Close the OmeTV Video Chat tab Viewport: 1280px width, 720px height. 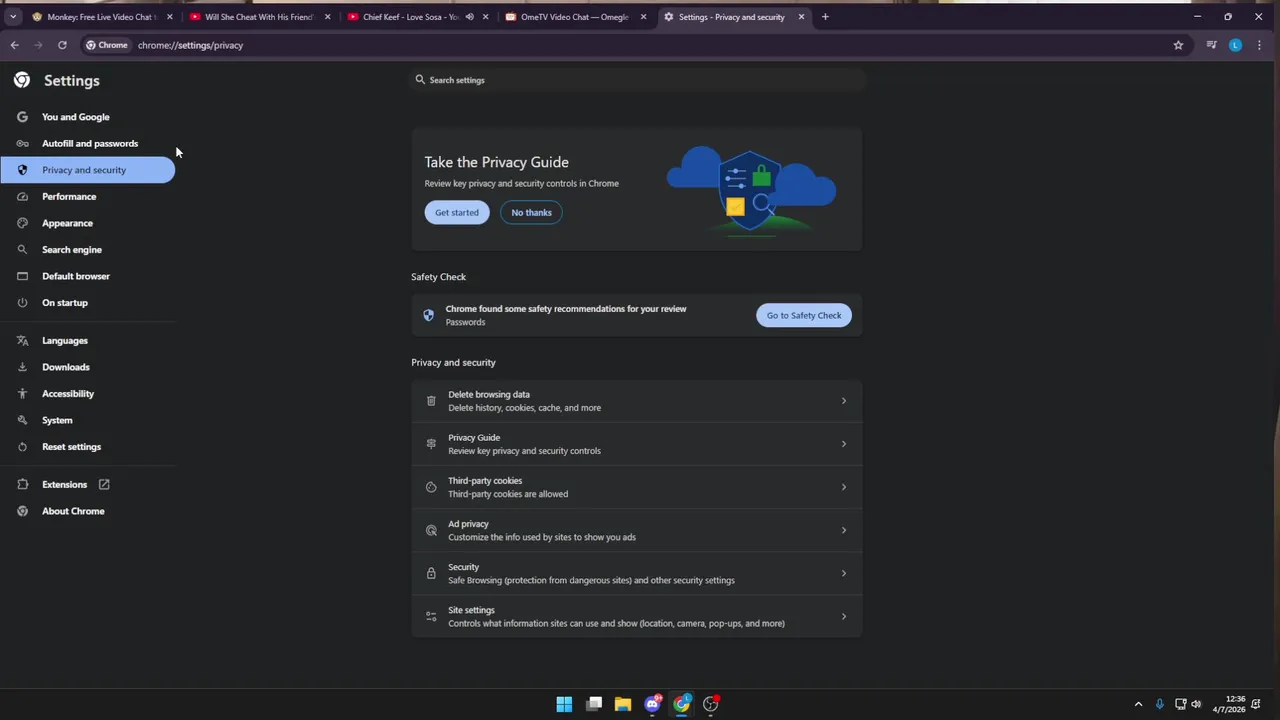(x=643, y=17)
